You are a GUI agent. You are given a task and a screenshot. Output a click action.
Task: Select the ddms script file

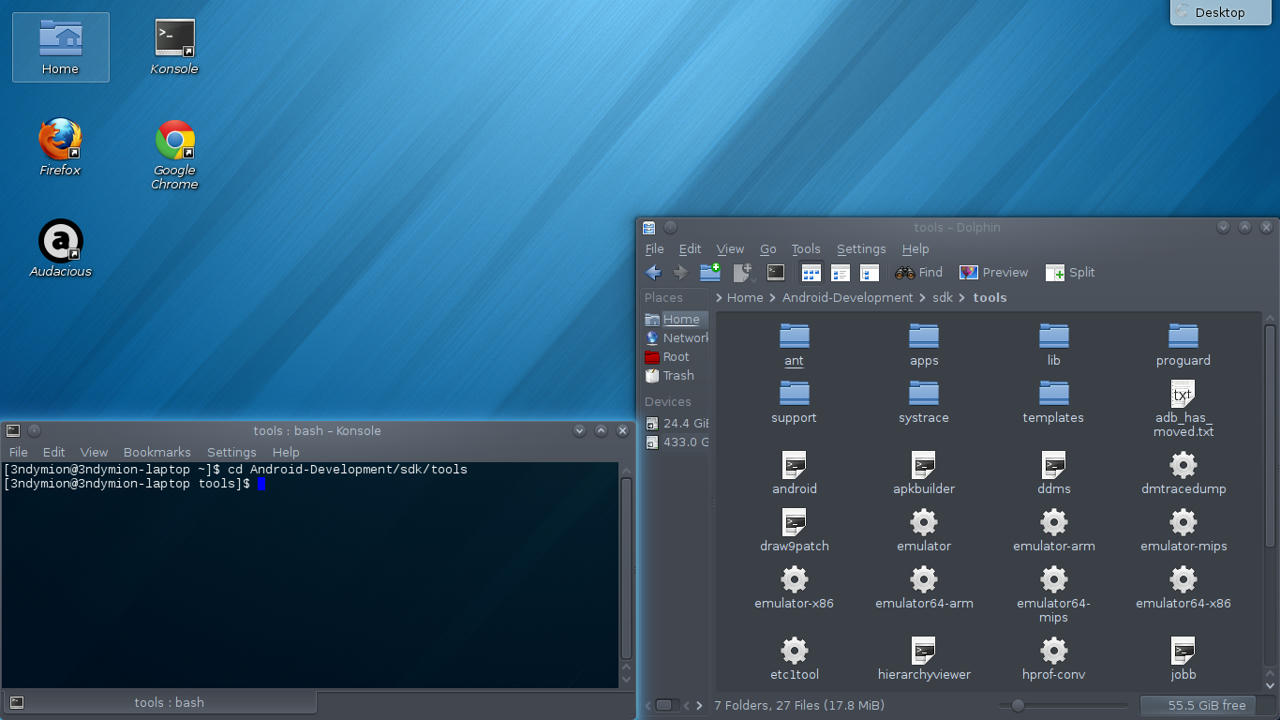(x=1054, y=473)
